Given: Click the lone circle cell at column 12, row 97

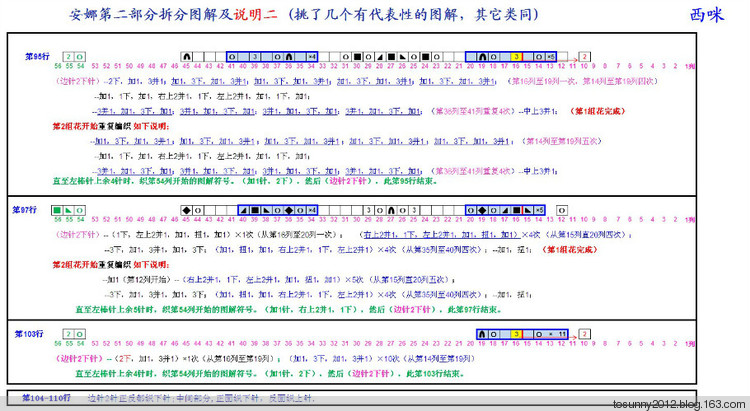Looking at the screenshot, I should point(562,210).
